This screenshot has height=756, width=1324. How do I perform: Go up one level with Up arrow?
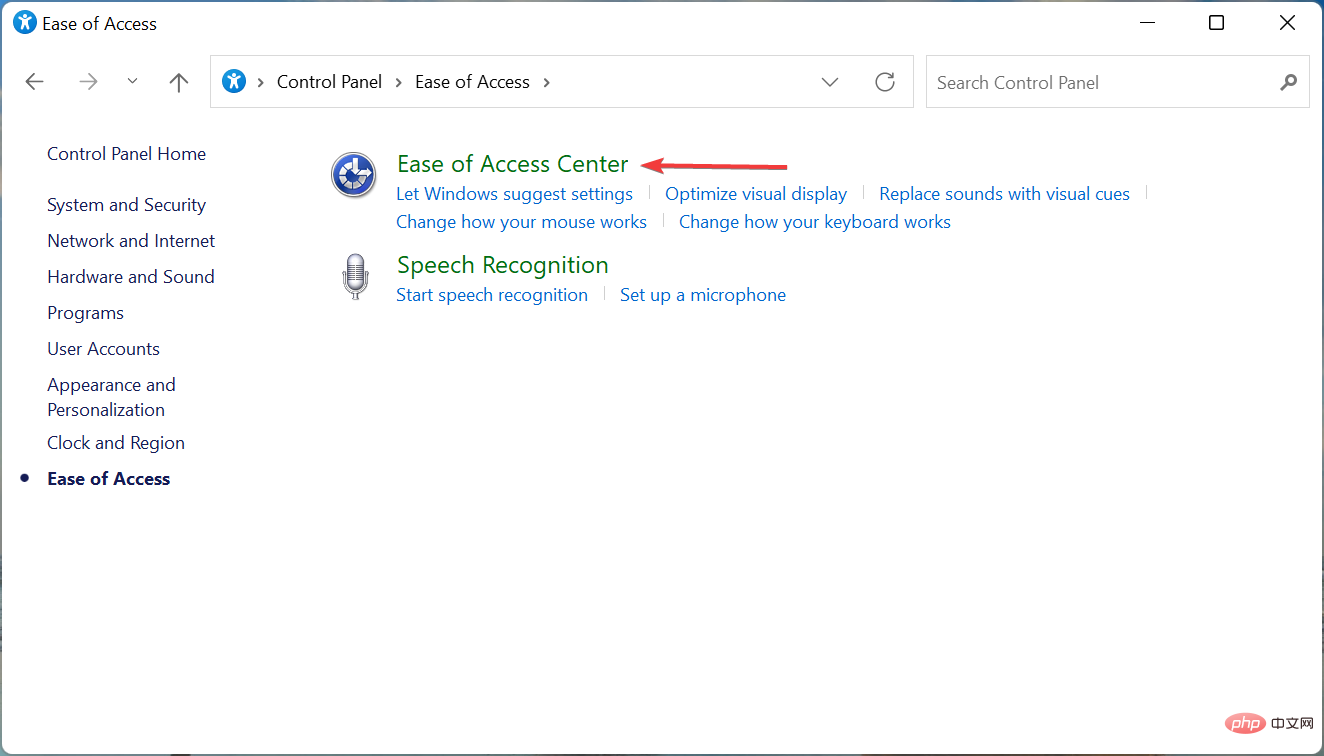click(179, 82)
